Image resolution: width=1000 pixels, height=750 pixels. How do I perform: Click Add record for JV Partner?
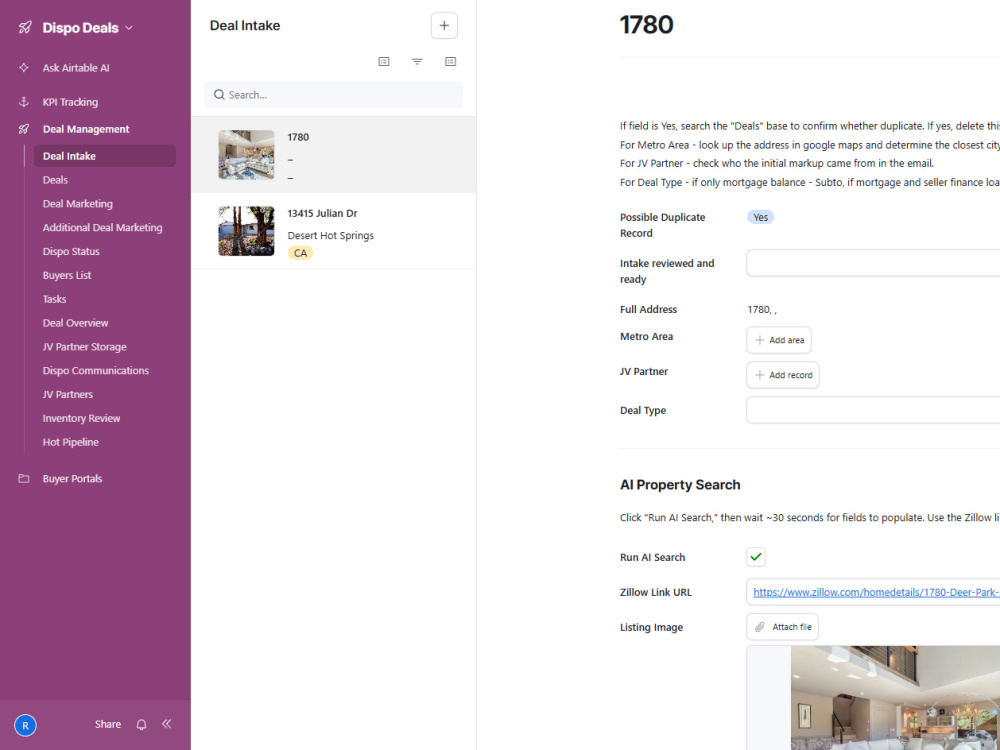[x=783, y=375]
